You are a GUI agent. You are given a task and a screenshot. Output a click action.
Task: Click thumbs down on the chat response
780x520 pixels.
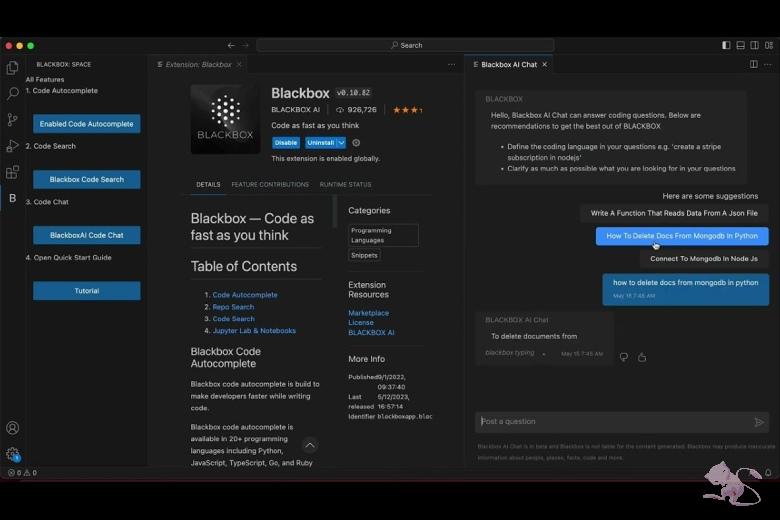pos(624,357)
